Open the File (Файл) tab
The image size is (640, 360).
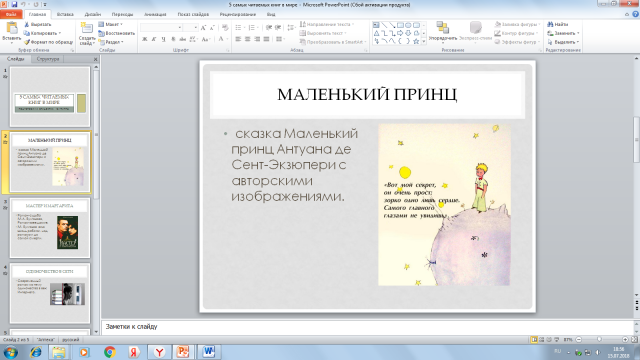(x=11, y=14)
